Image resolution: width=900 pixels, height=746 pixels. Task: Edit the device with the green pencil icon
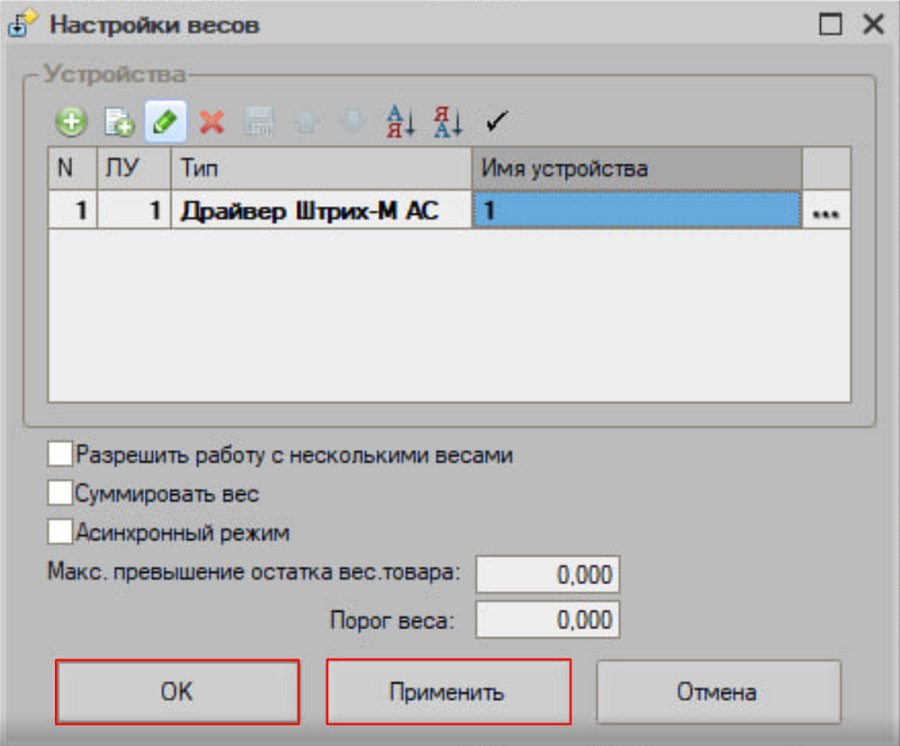pos(165,121)
